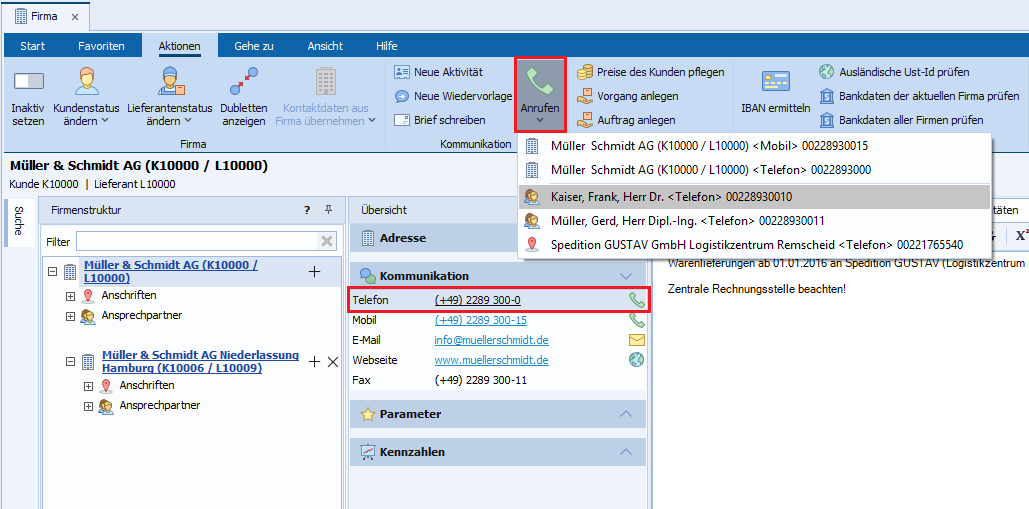
Task: Click the Anrufen phone icon
Action: 540,84
